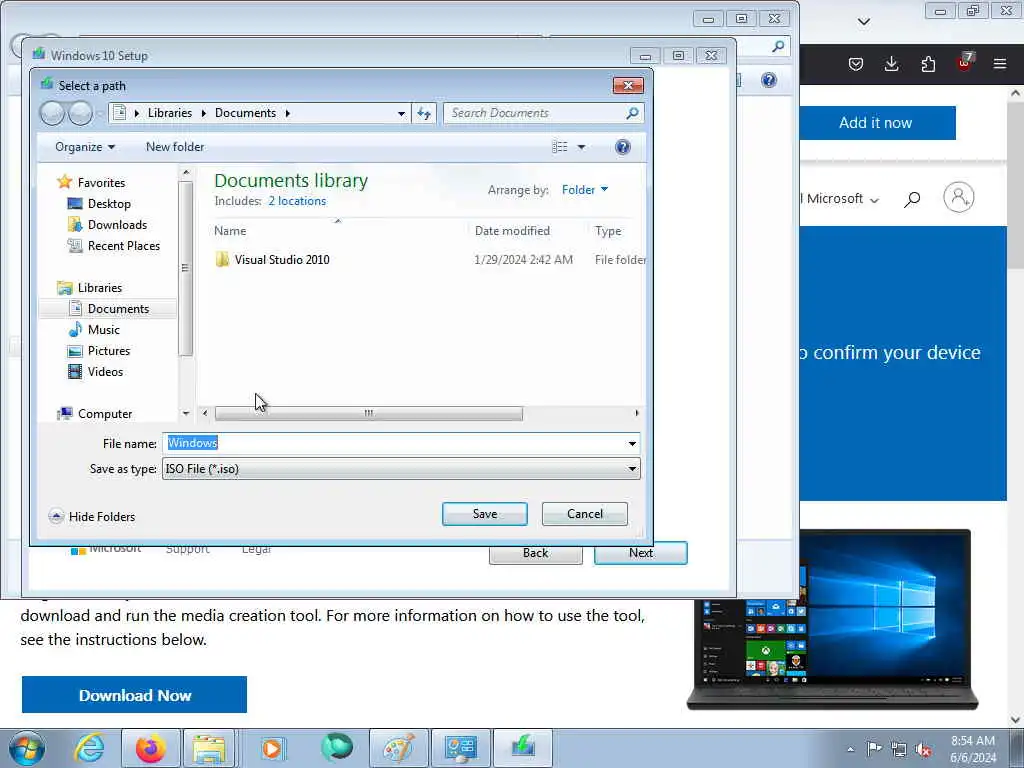
Task: Click the Microsoft site search magnifier icon
Action: coord(912,199)
